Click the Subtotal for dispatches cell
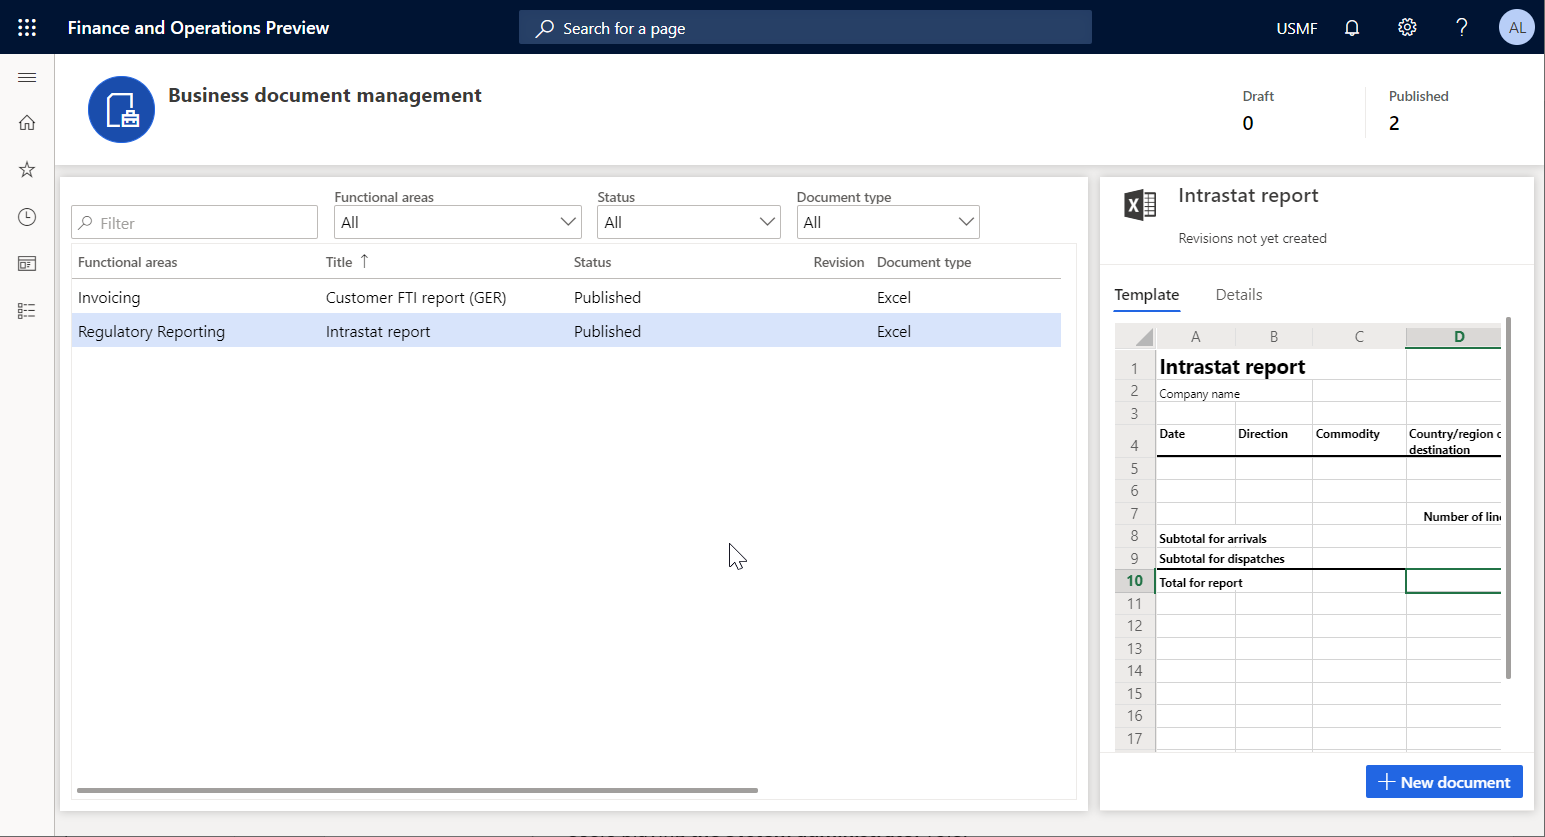The width and height of the screenshot is (1545, 837). pyautogui.click(x=1222, y=559)
